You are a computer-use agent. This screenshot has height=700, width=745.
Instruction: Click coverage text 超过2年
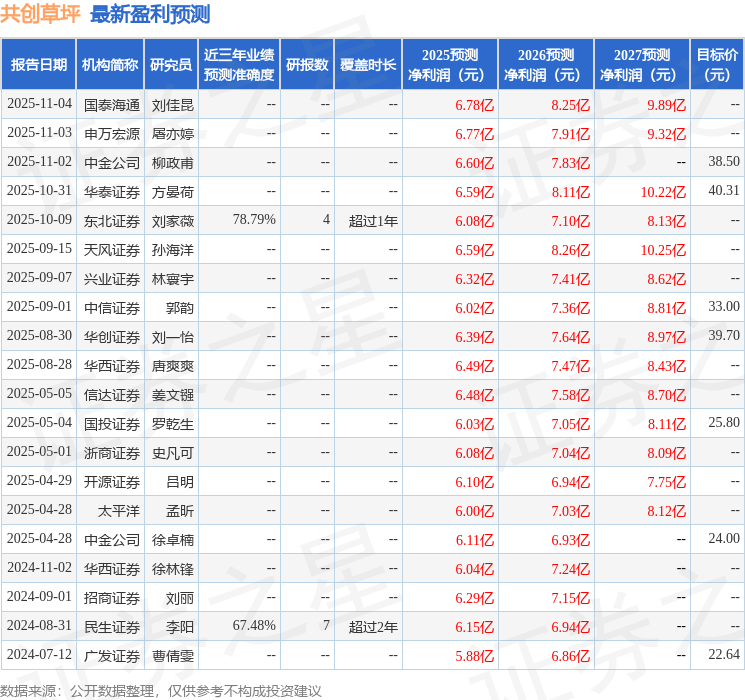pos(373,627)
